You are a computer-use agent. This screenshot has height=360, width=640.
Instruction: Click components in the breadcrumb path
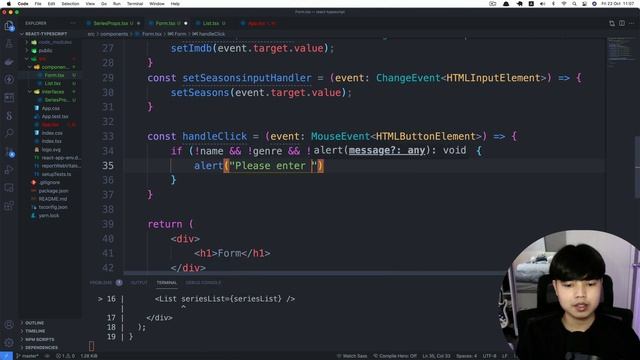(x=114, y=34)
